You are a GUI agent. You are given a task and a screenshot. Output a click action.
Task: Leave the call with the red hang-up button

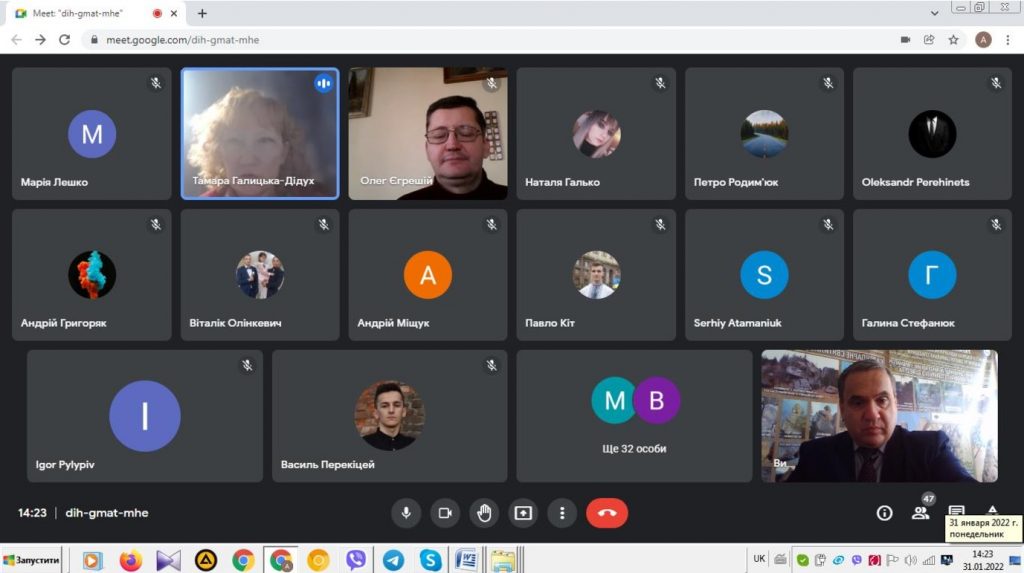coord(607,513)
